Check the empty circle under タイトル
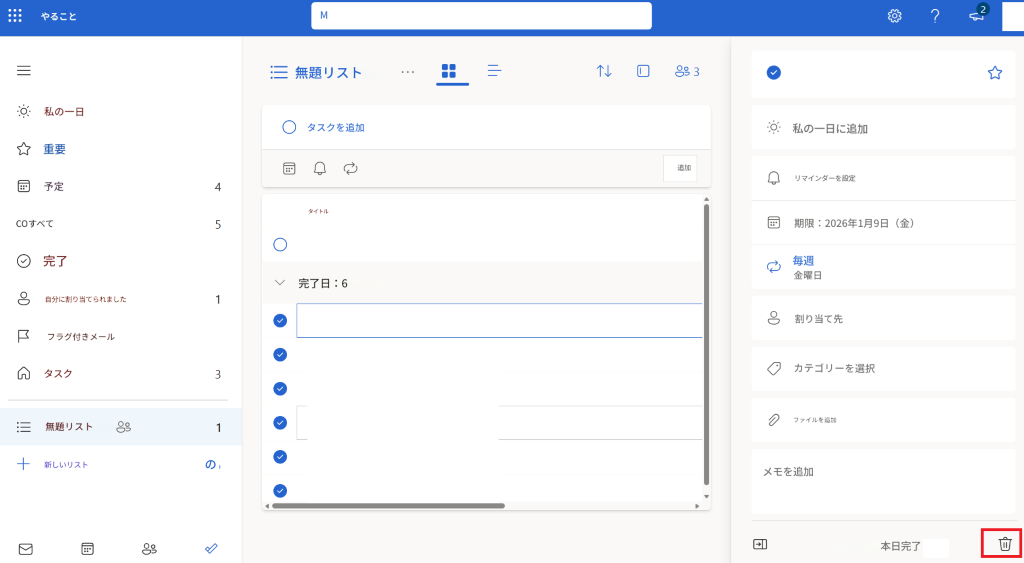This screenshot has width=1024, height=563. tap(280, 245)
